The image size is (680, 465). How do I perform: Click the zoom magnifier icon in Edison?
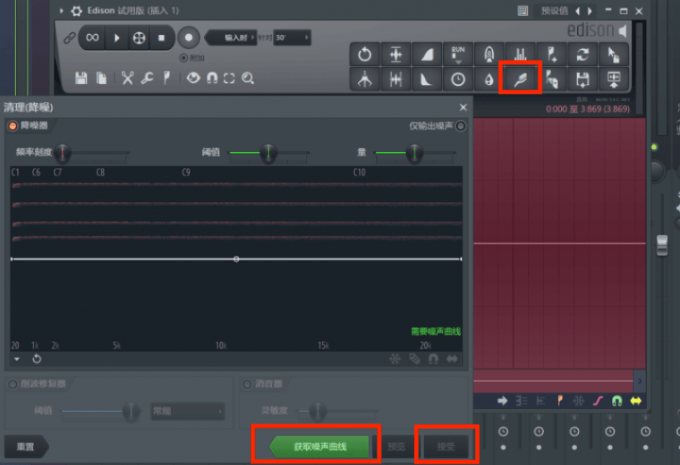point(247,78)
